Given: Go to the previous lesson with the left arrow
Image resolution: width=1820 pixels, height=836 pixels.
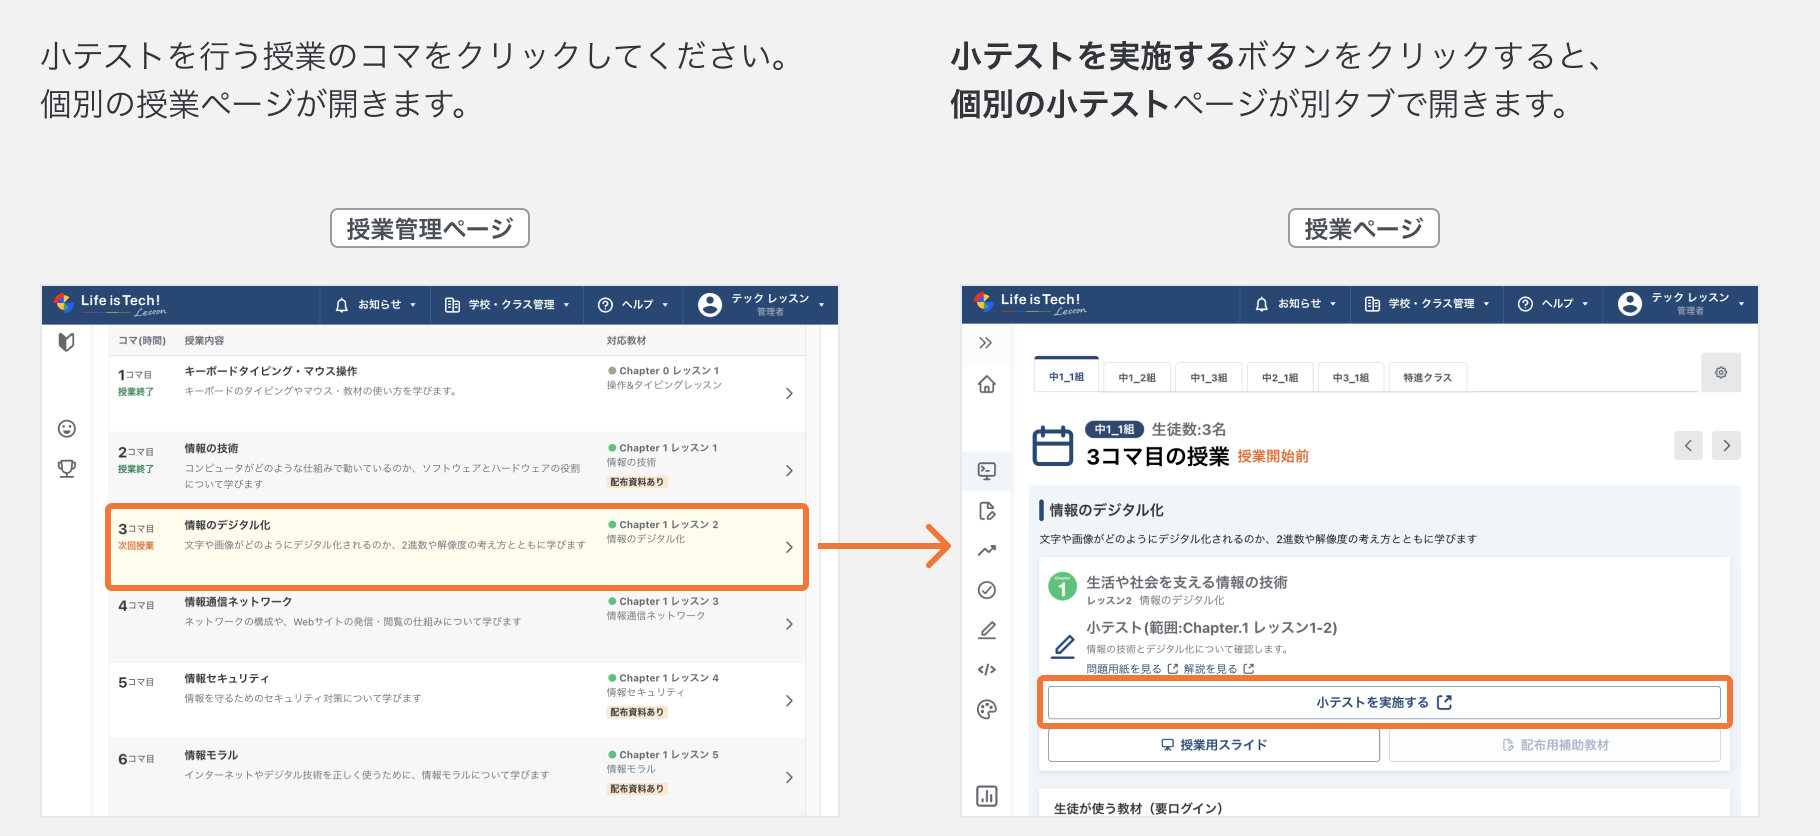Looking at the screenshot, I should pyautogui.click(x=1688, y=446).
